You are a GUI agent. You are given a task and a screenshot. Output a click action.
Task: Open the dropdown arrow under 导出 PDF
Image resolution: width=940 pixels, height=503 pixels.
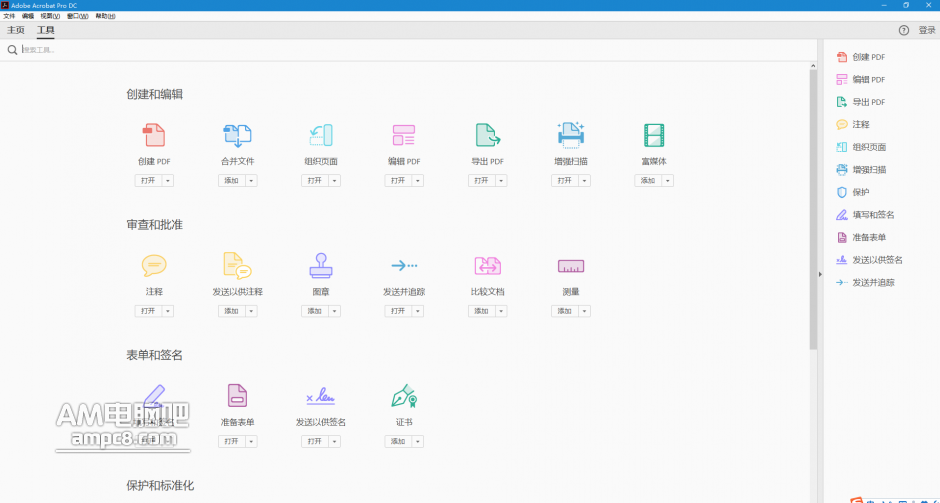click(x=501, y=180)
